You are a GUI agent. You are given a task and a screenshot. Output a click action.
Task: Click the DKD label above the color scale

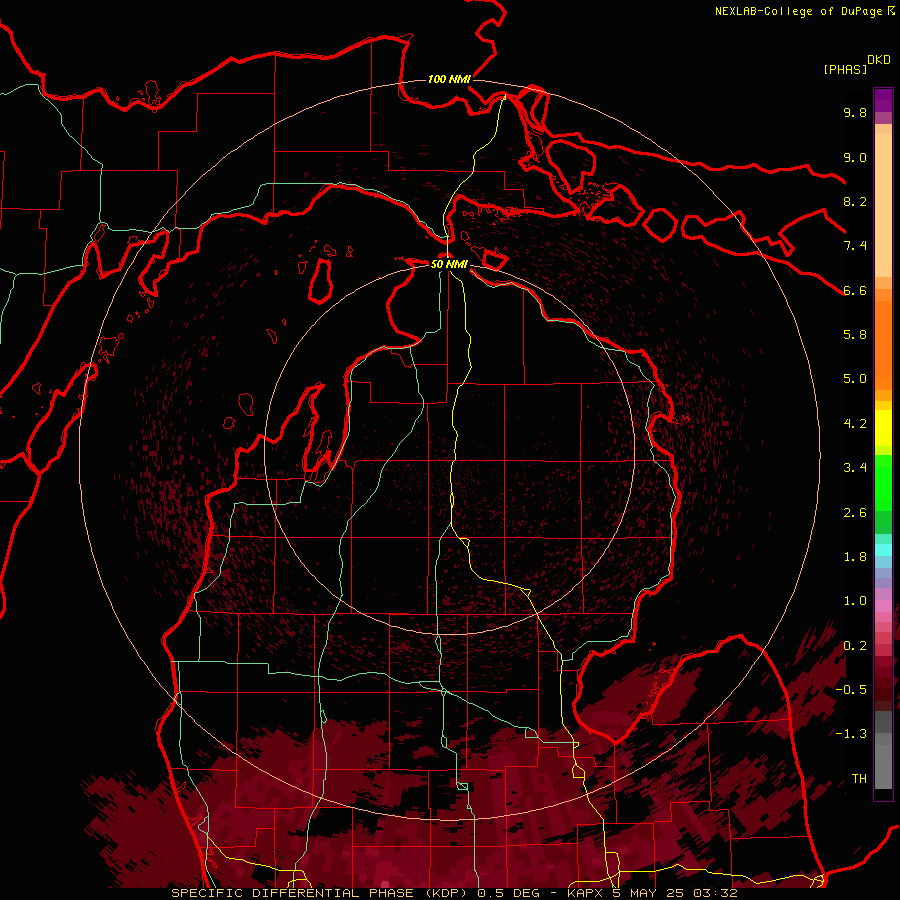[879, 60]
